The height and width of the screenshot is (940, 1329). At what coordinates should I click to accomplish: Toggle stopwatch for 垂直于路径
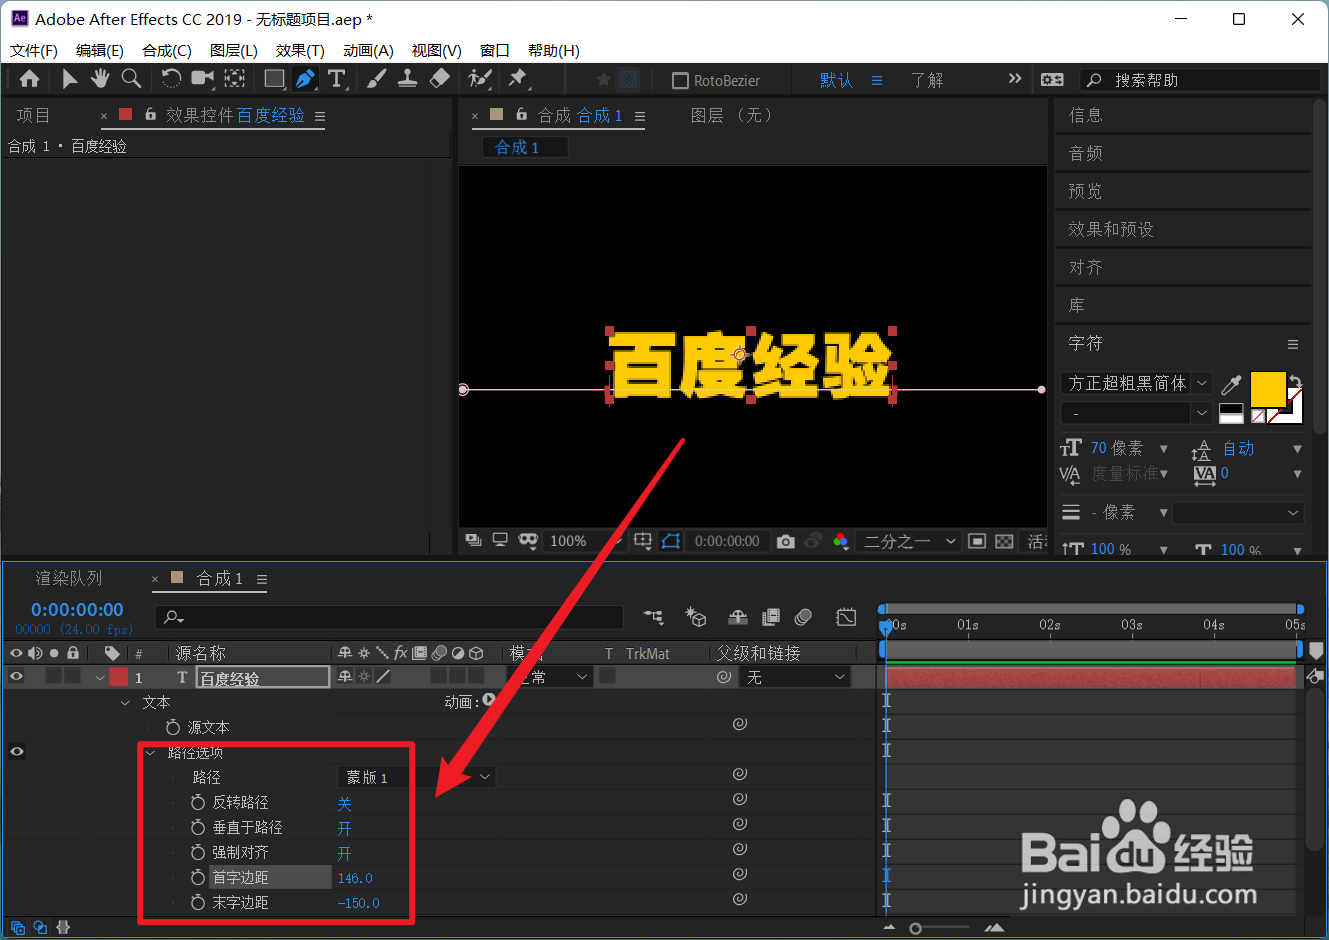click(x=198, y=827)
